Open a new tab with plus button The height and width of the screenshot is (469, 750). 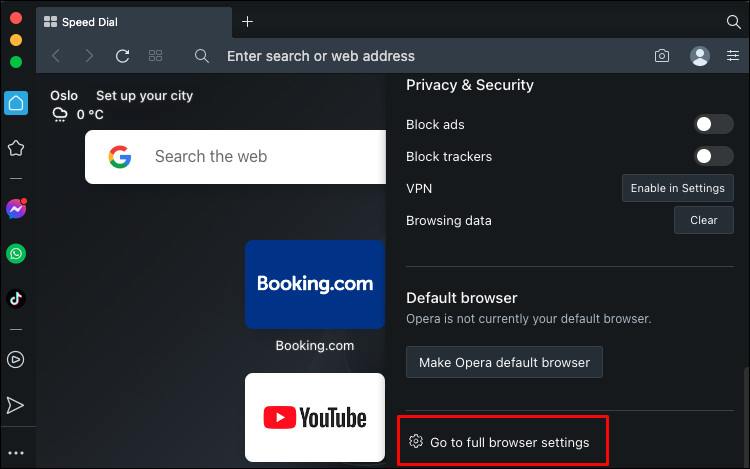[x=248, y=21]
